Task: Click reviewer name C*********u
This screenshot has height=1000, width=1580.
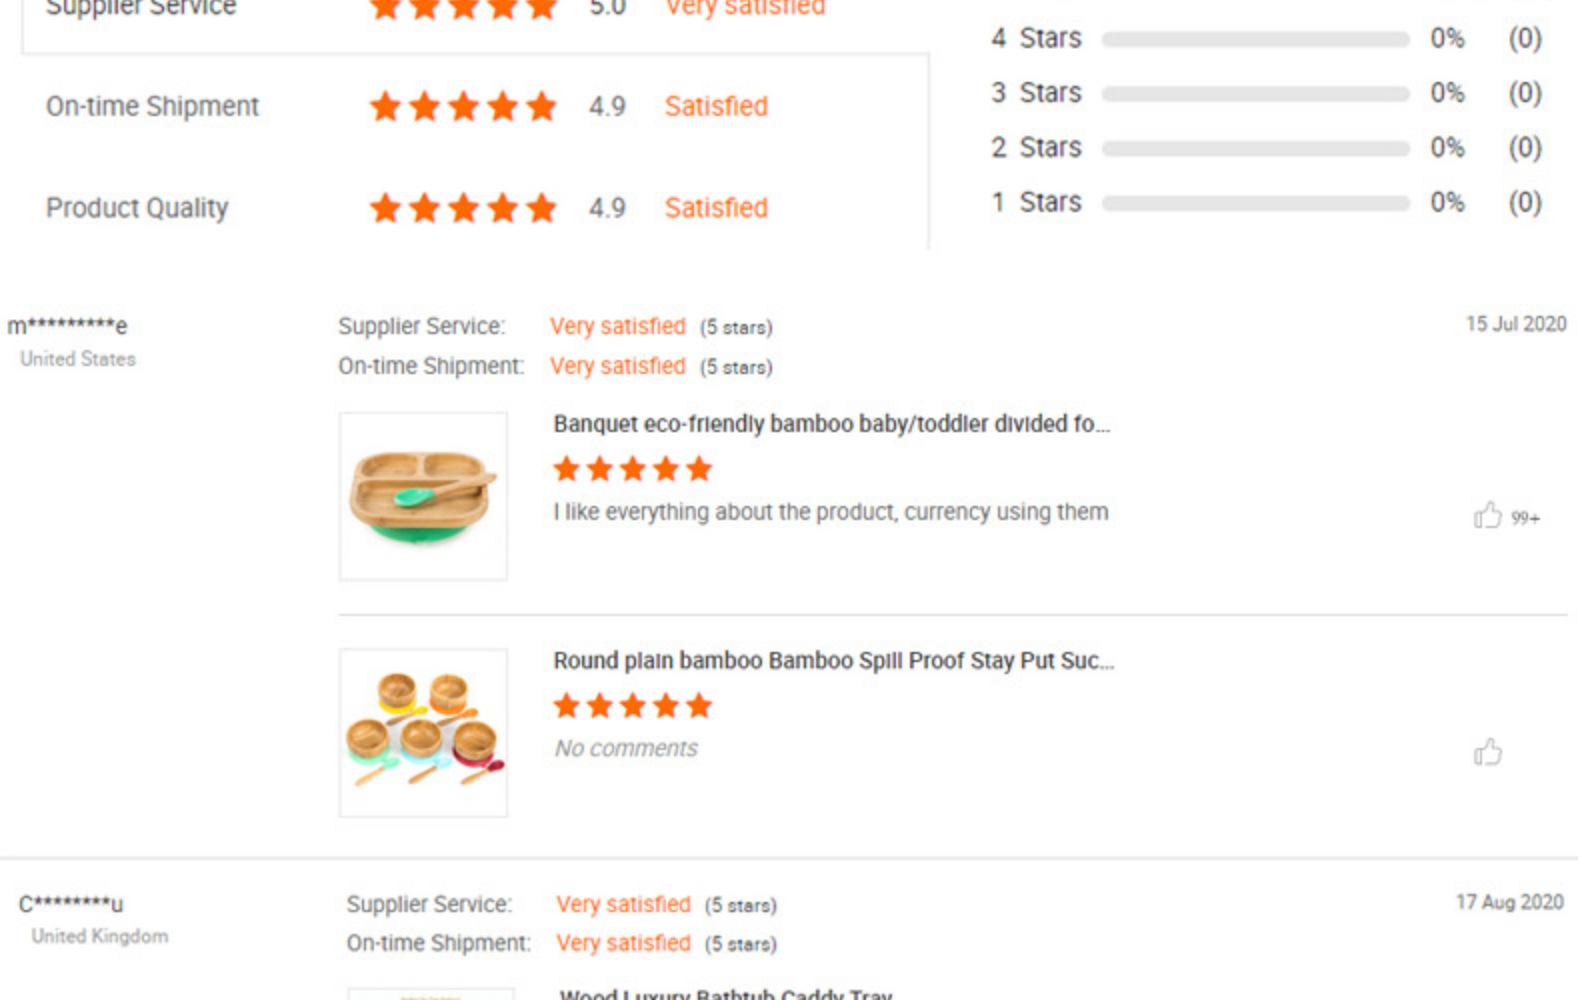Action: click(71, 904)
